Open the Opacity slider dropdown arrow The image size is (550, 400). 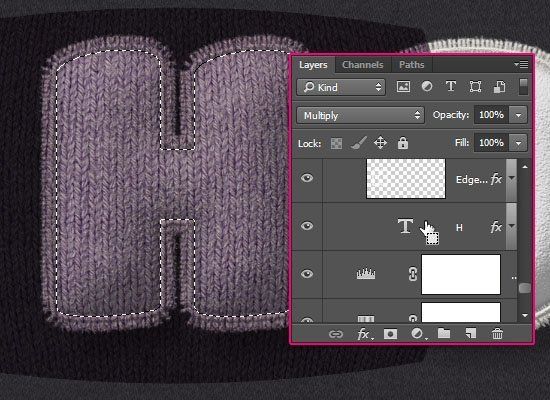click(x=518, y=115)
